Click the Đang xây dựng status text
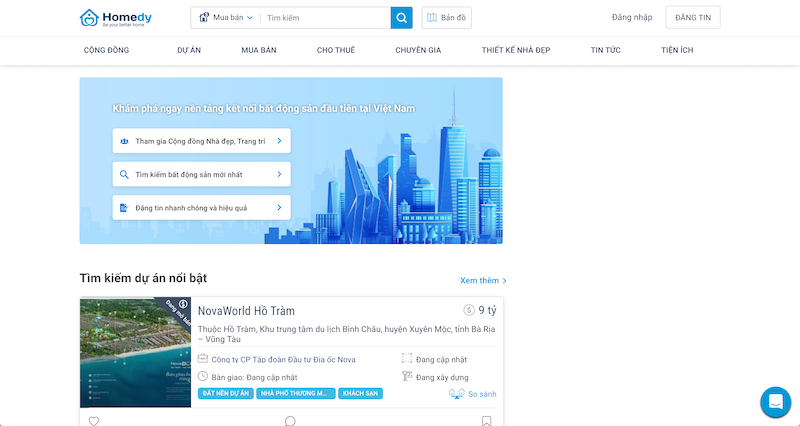This screenshot has height=426, width=800. 442,378
